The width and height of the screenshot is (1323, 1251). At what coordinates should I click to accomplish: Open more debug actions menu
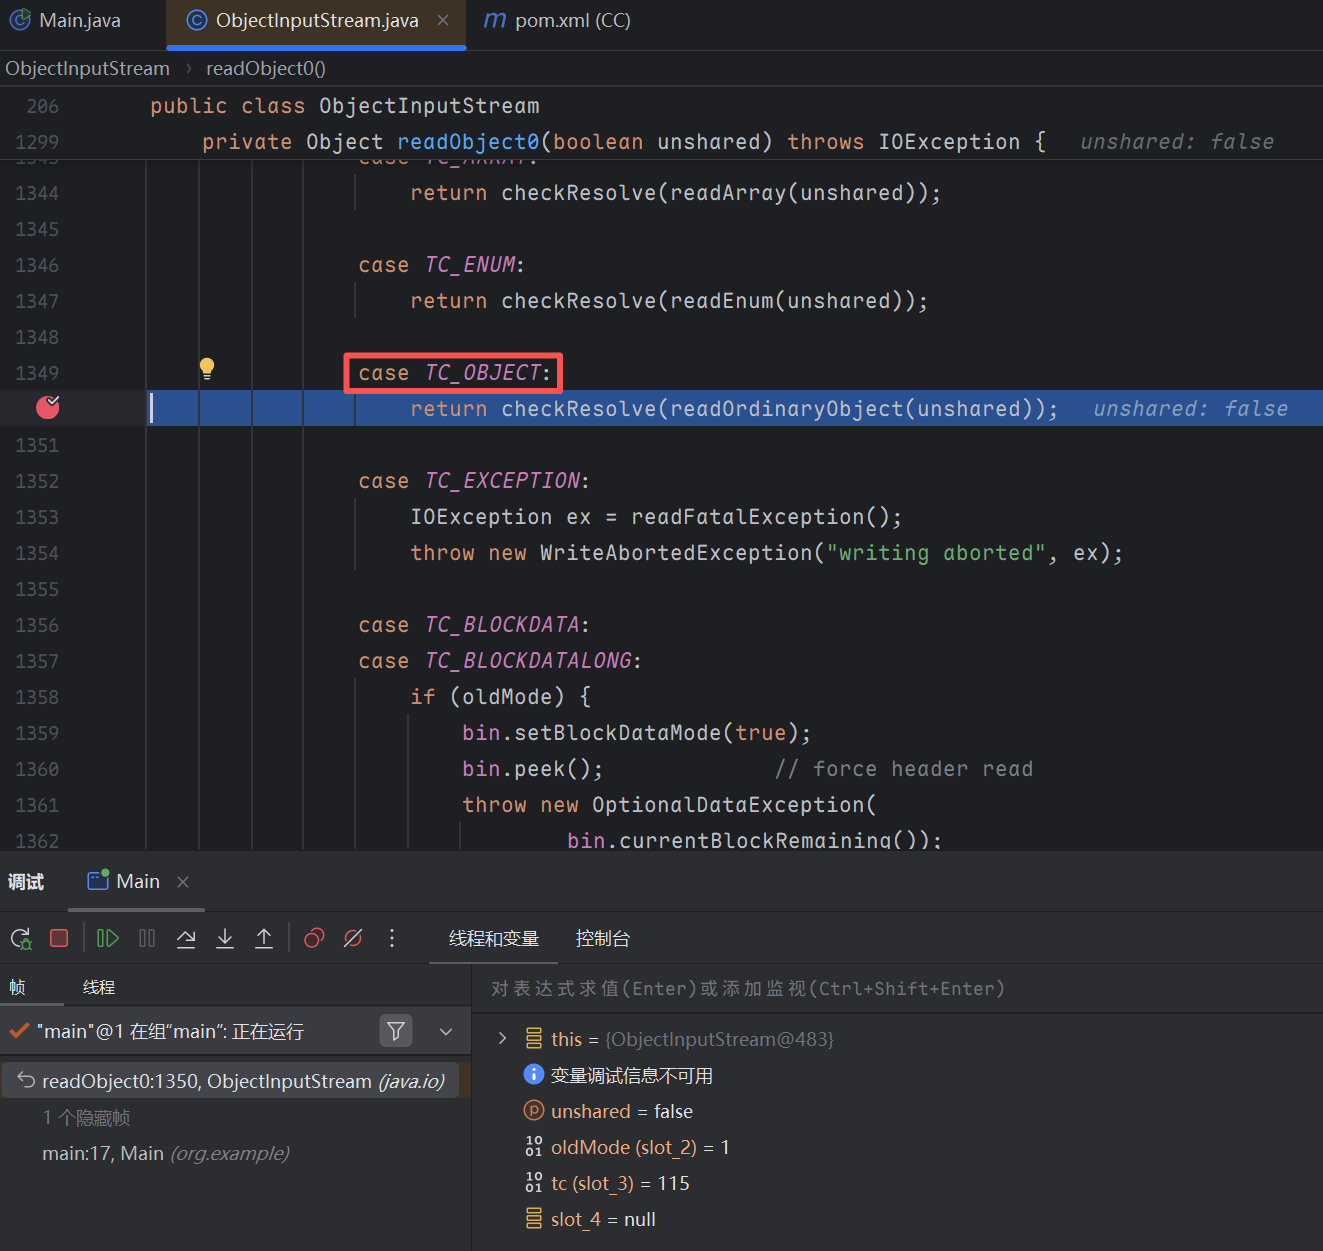[392, 938]
